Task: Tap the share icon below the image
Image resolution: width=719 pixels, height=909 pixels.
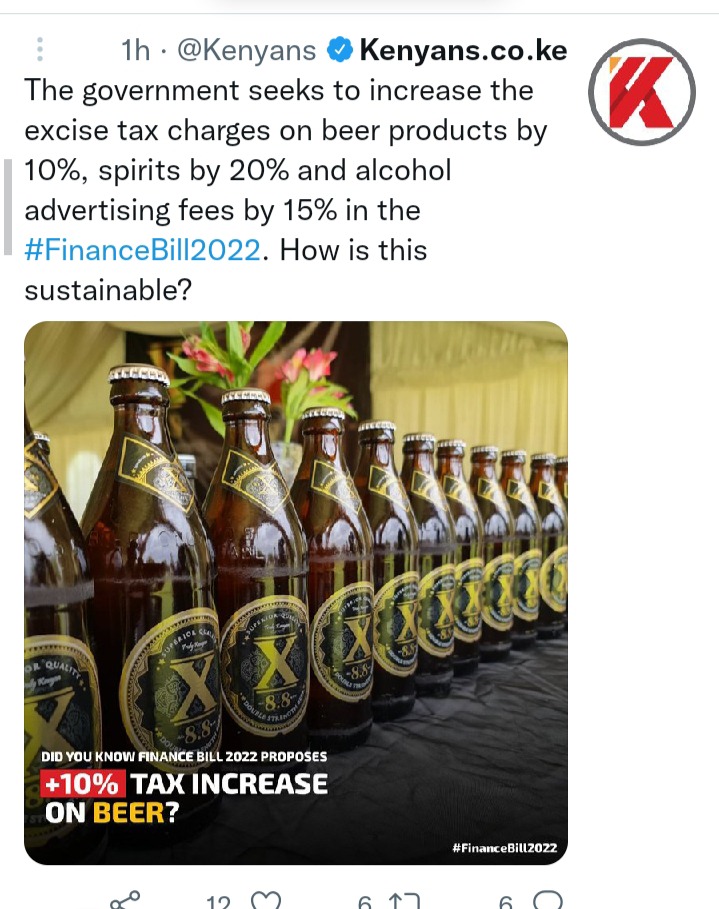Action: tap(125, 901)
